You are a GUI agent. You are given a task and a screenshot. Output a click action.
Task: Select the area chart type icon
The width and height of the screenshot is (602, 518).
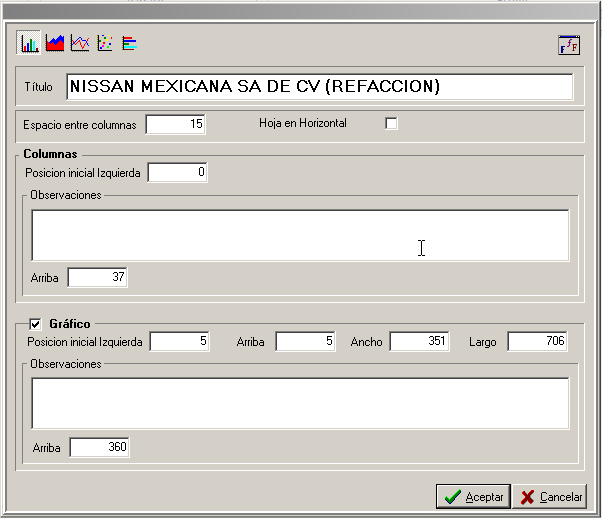coord(55,43)
